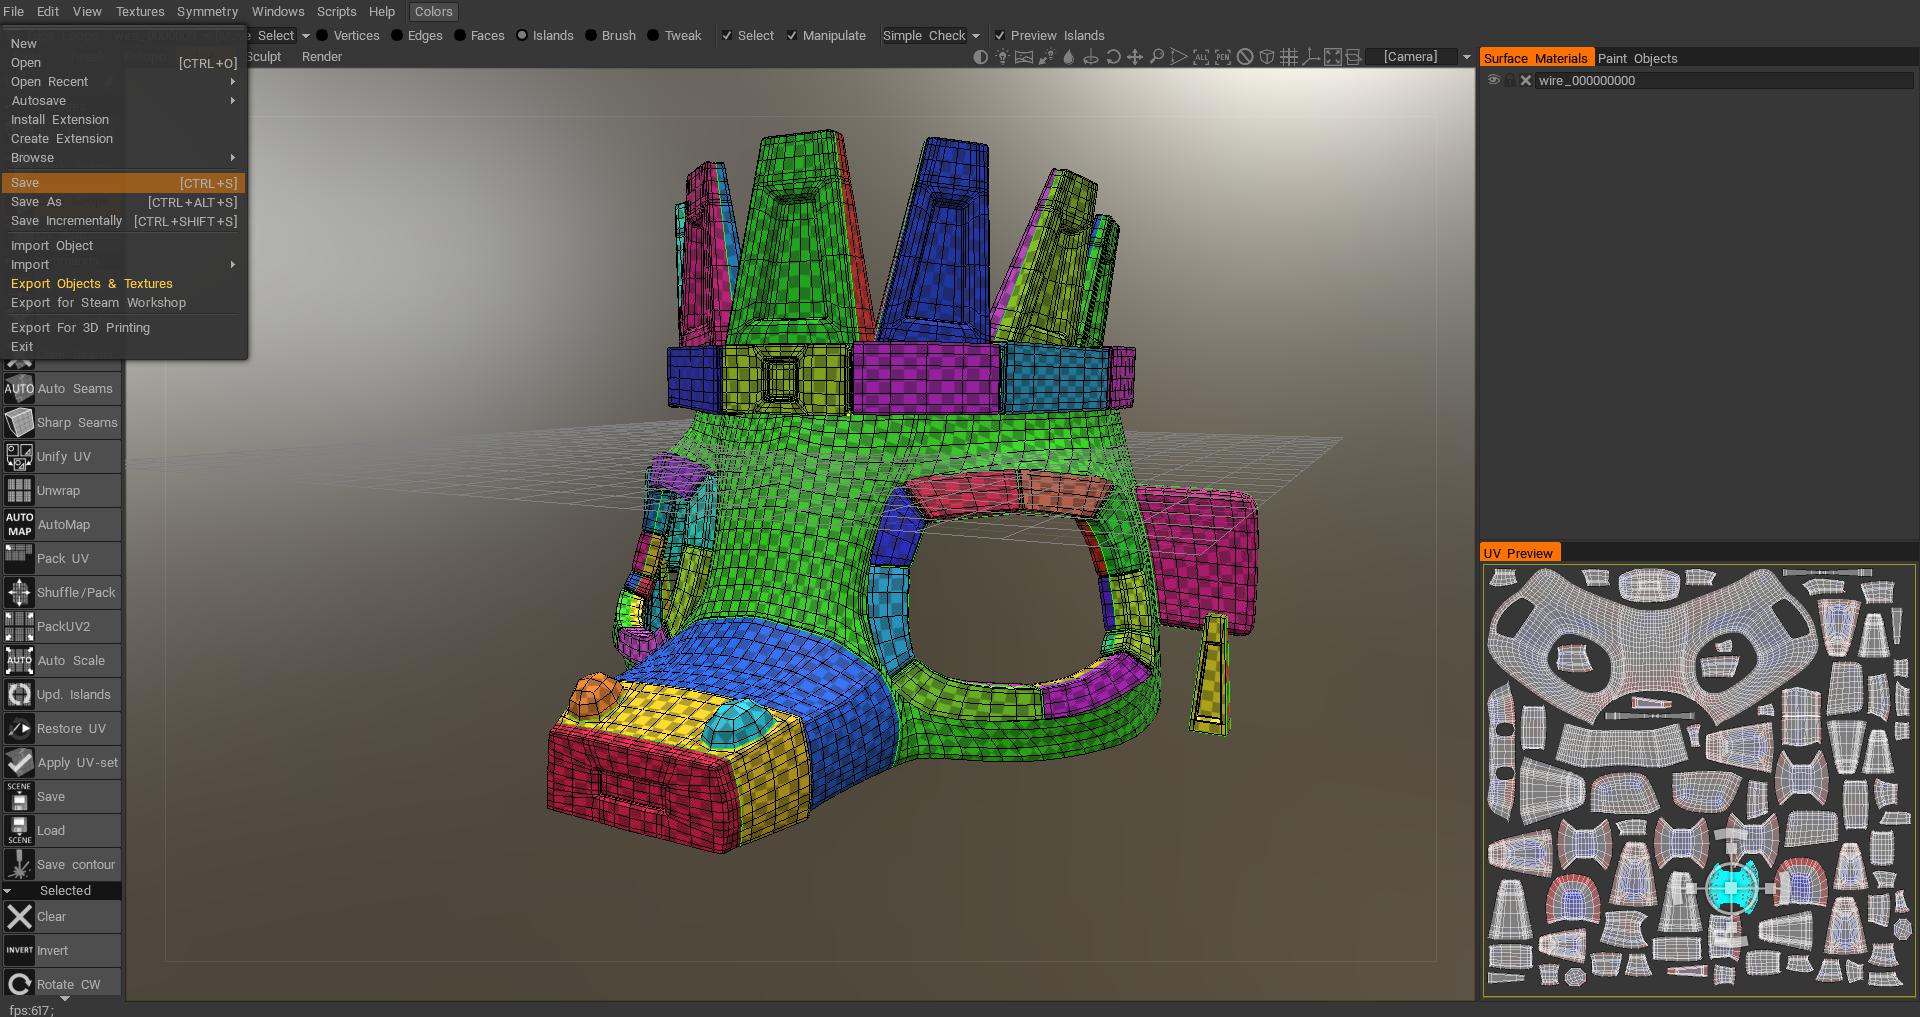Click the Sharp Seams cube icon
This screenshot has height=1017, width=1920.
(19, 423)
